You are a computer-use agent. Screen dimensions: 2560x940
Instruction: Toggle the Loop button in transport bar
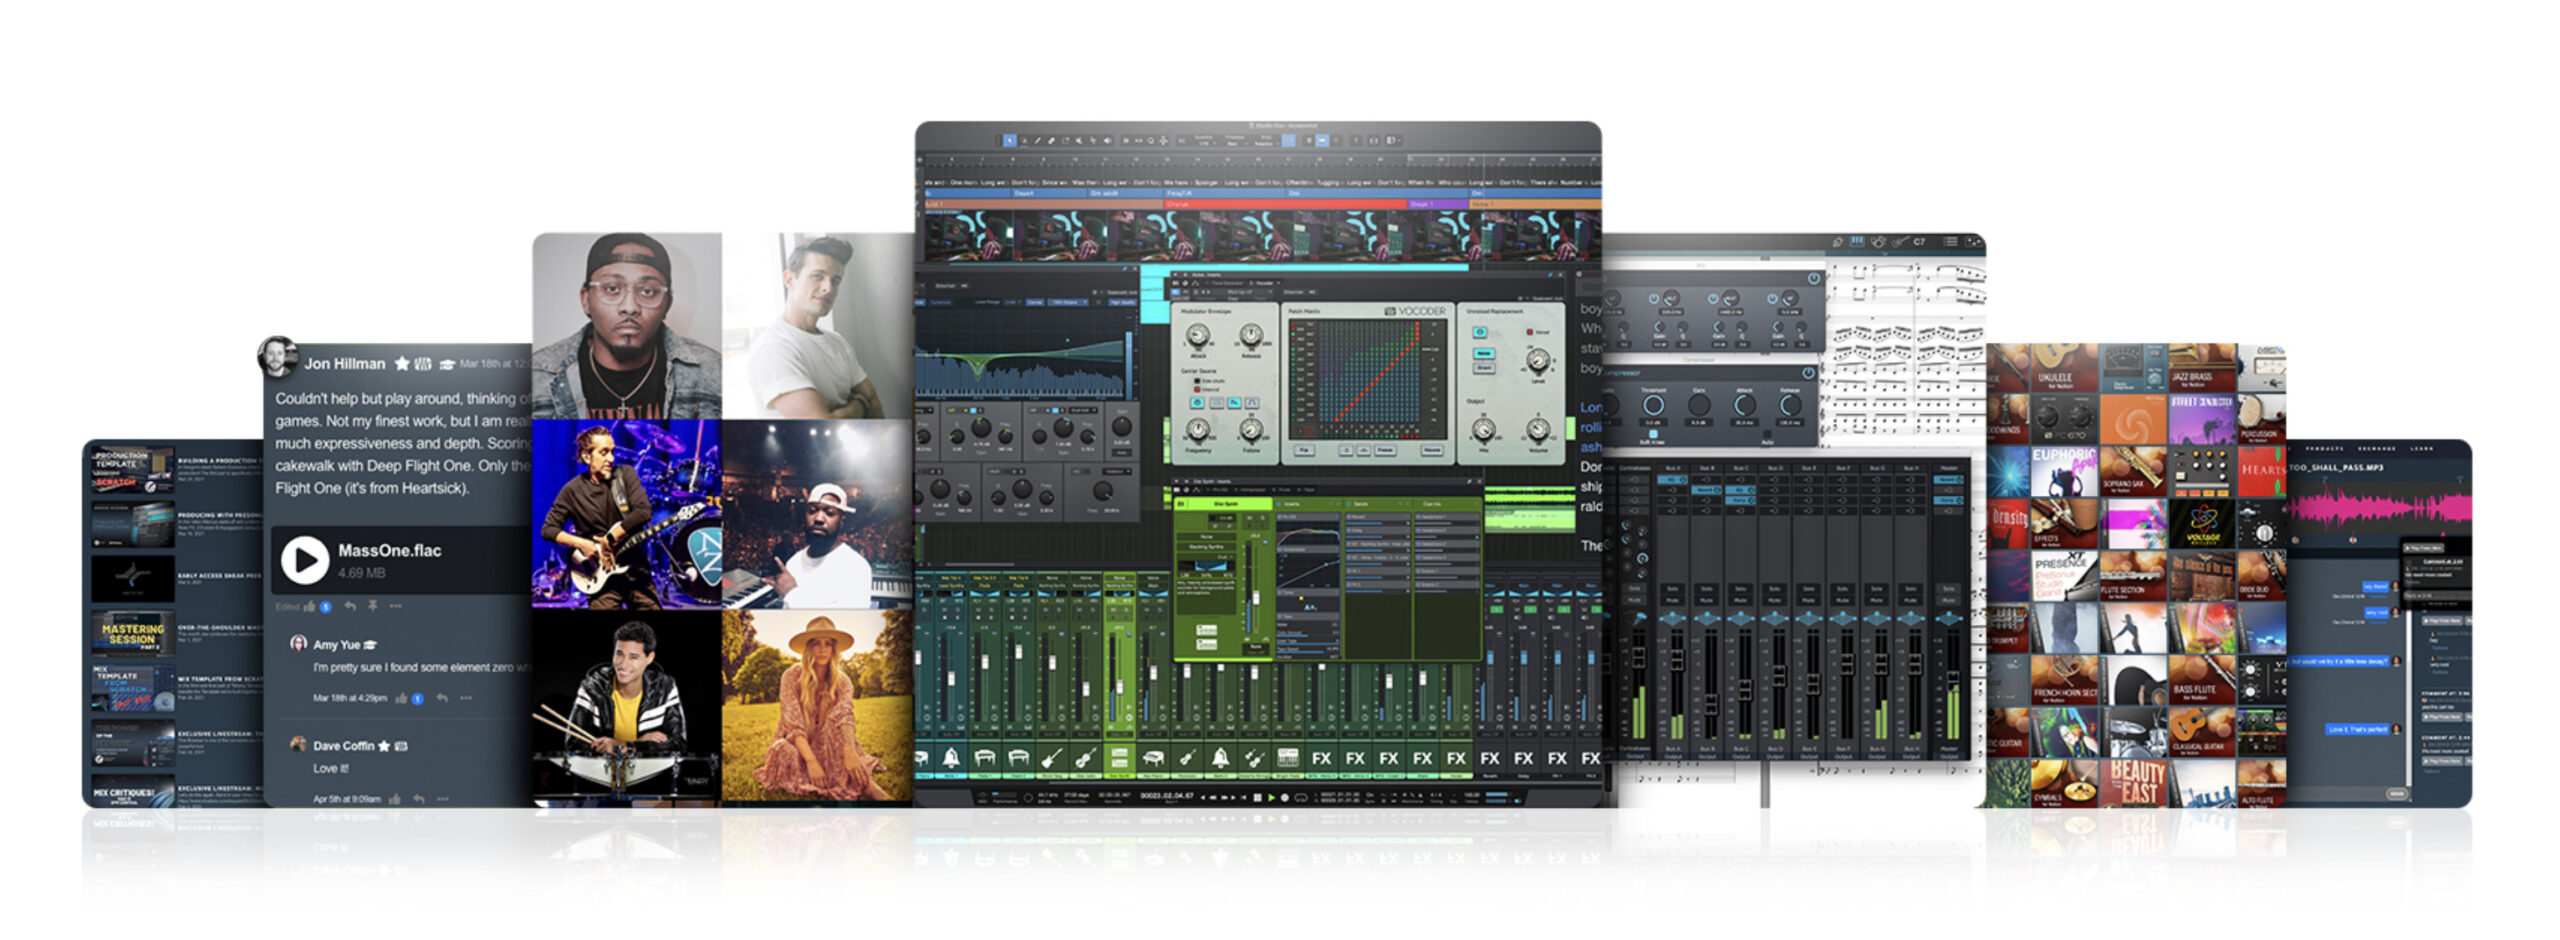point(1301,798)
